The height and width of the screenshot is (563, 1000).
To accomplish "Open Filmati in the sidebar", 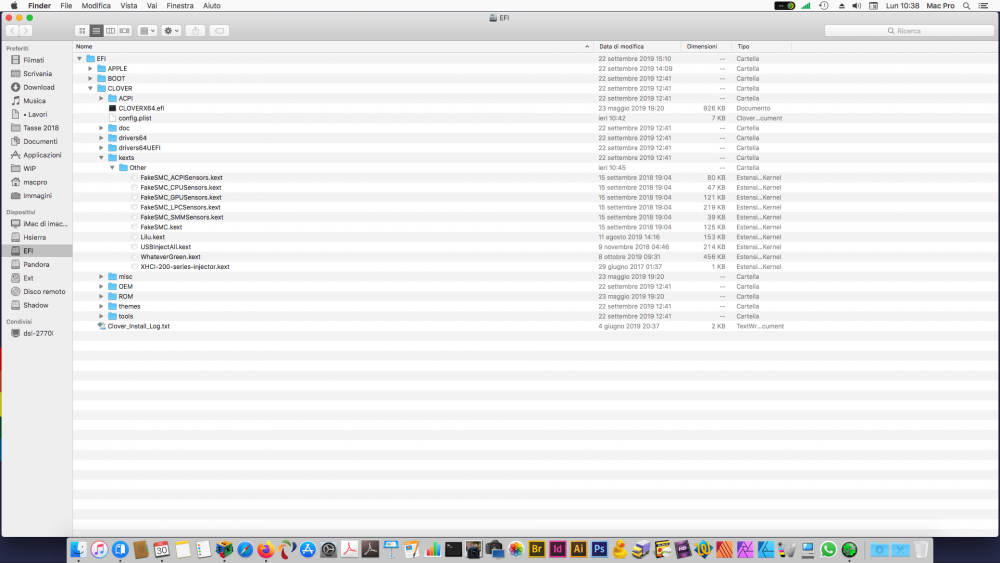I will pos(34,60).
